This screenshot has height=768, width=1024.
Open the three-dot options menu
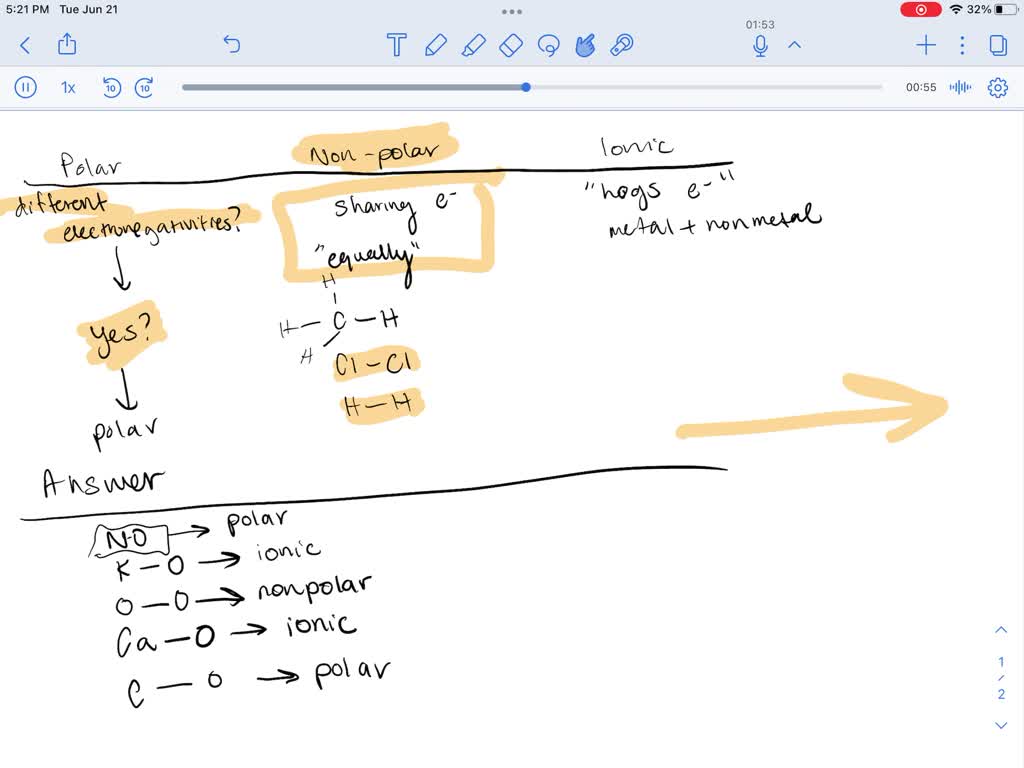tap(961, 45)
